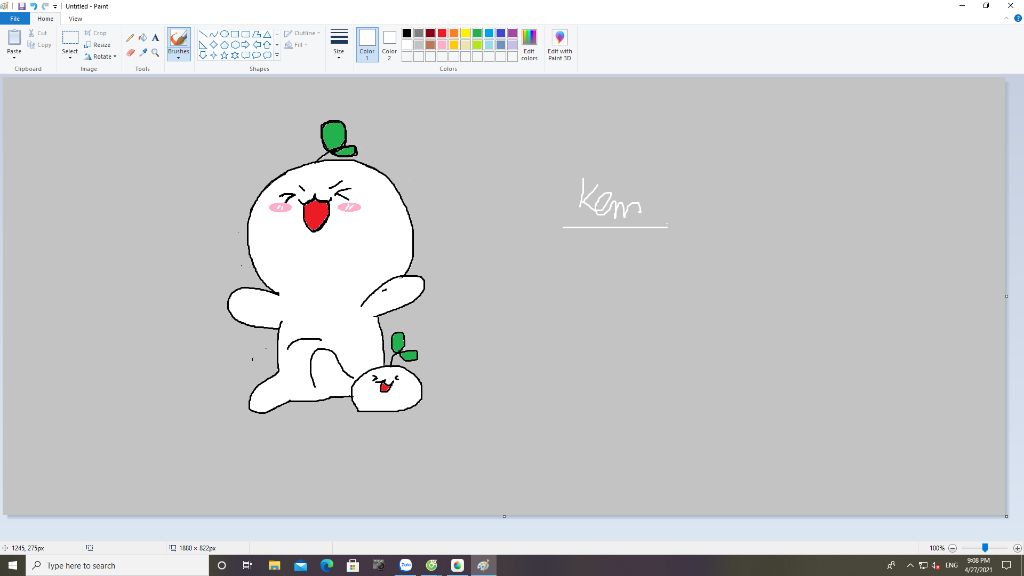This screenshot has width=1024, height=576.
Task: Click the Brushes tool icon
Action: [178, 39]
